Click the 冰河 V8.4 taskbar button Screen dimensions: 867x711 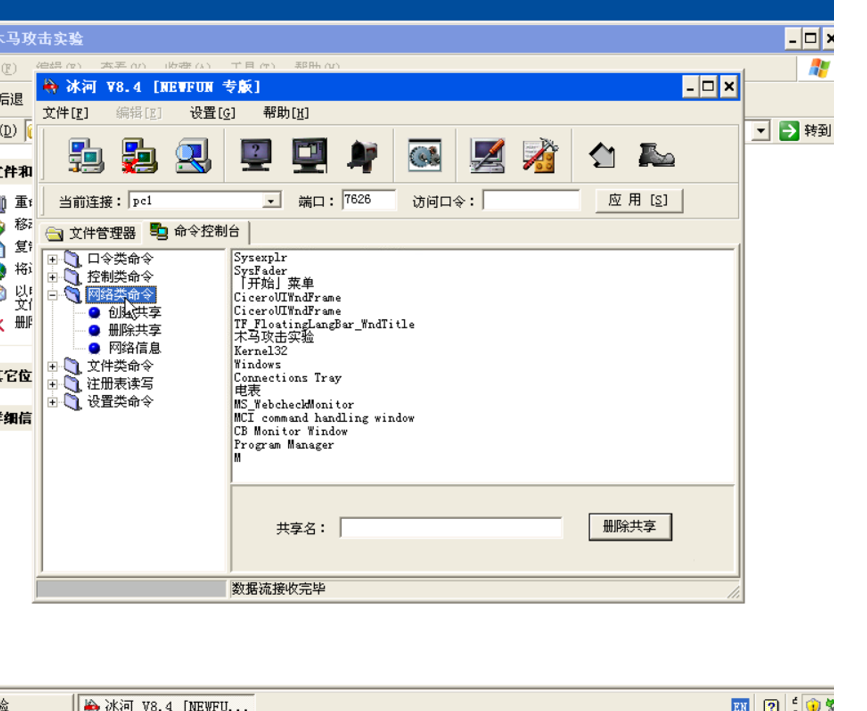166,704
